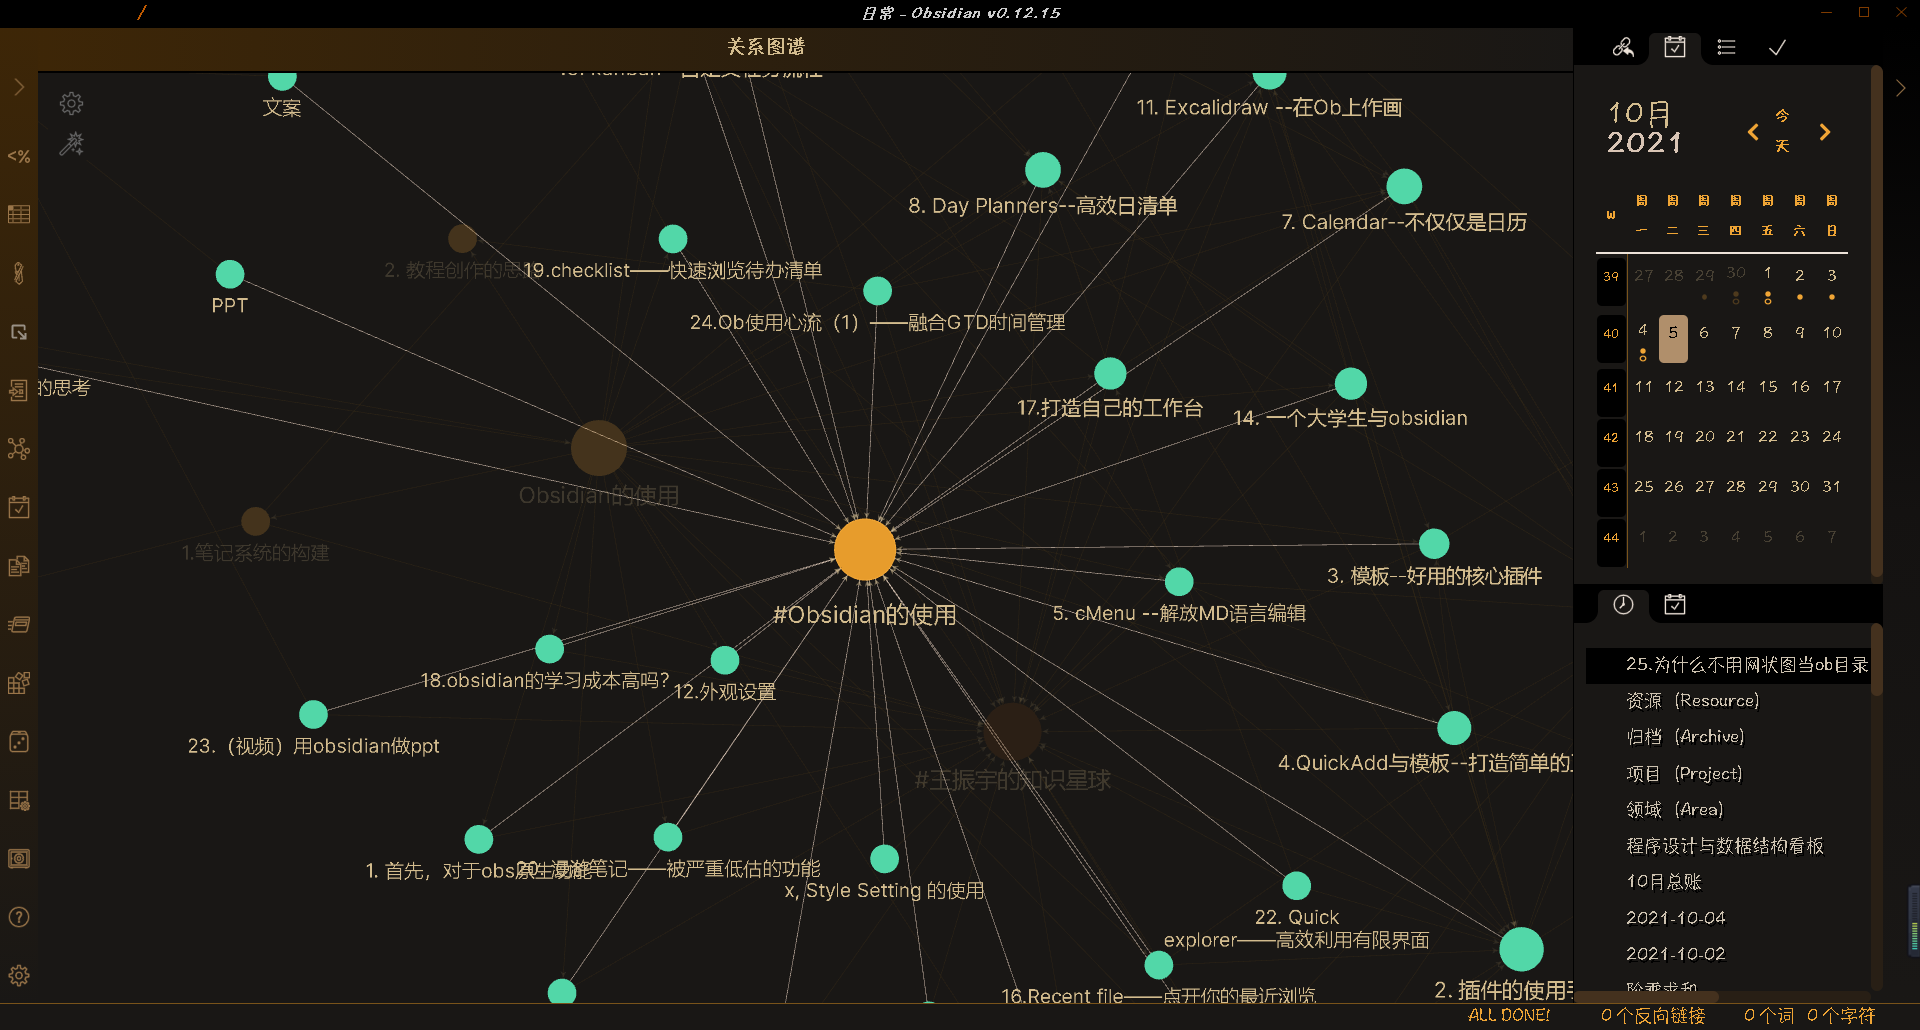Select October 15 in the calendar
The width and height of the screenshot is (1920, 1030).
(1768, 386)
